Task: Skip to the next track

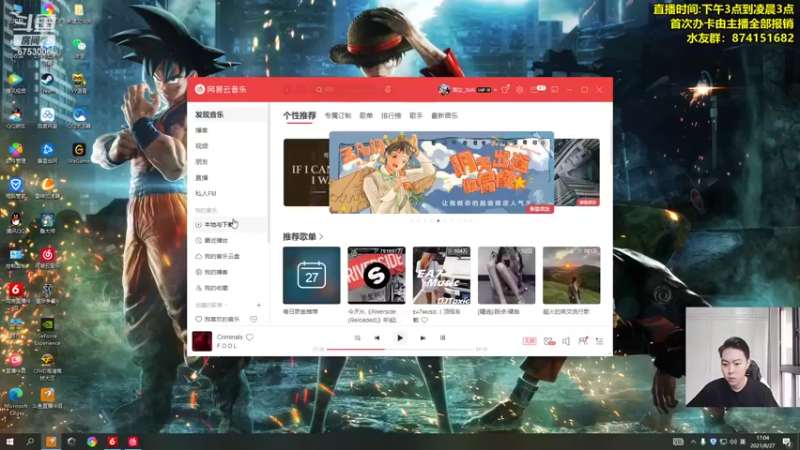Action: [x=423, y=338]
